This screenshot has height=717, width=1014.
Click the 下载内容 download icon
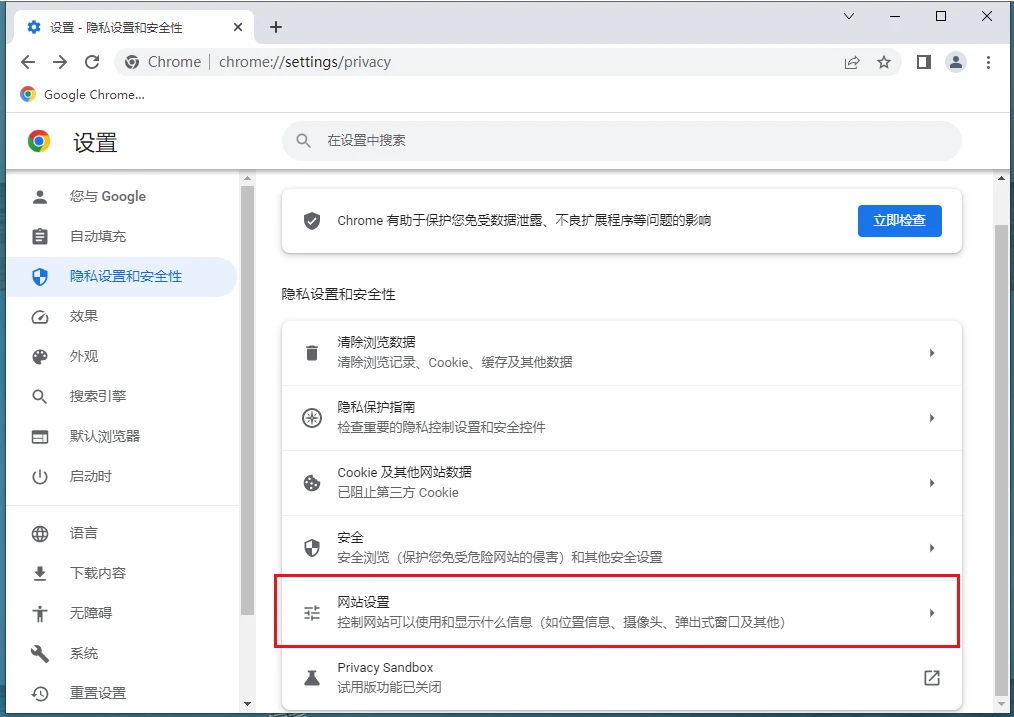tap(40, 573)
